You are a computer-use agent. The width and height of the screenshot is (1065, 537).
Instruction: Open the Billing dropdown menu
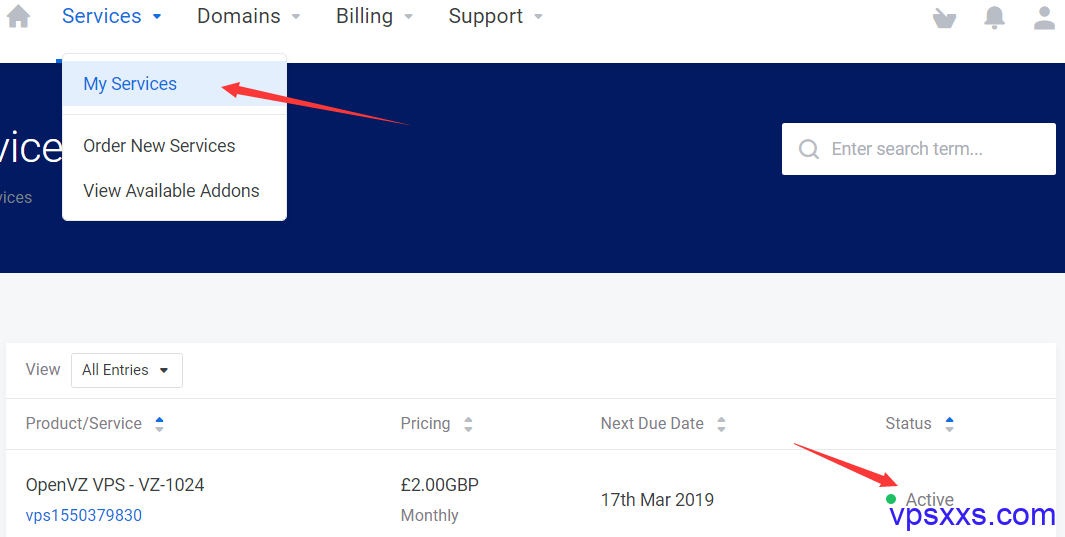point(374,16)
